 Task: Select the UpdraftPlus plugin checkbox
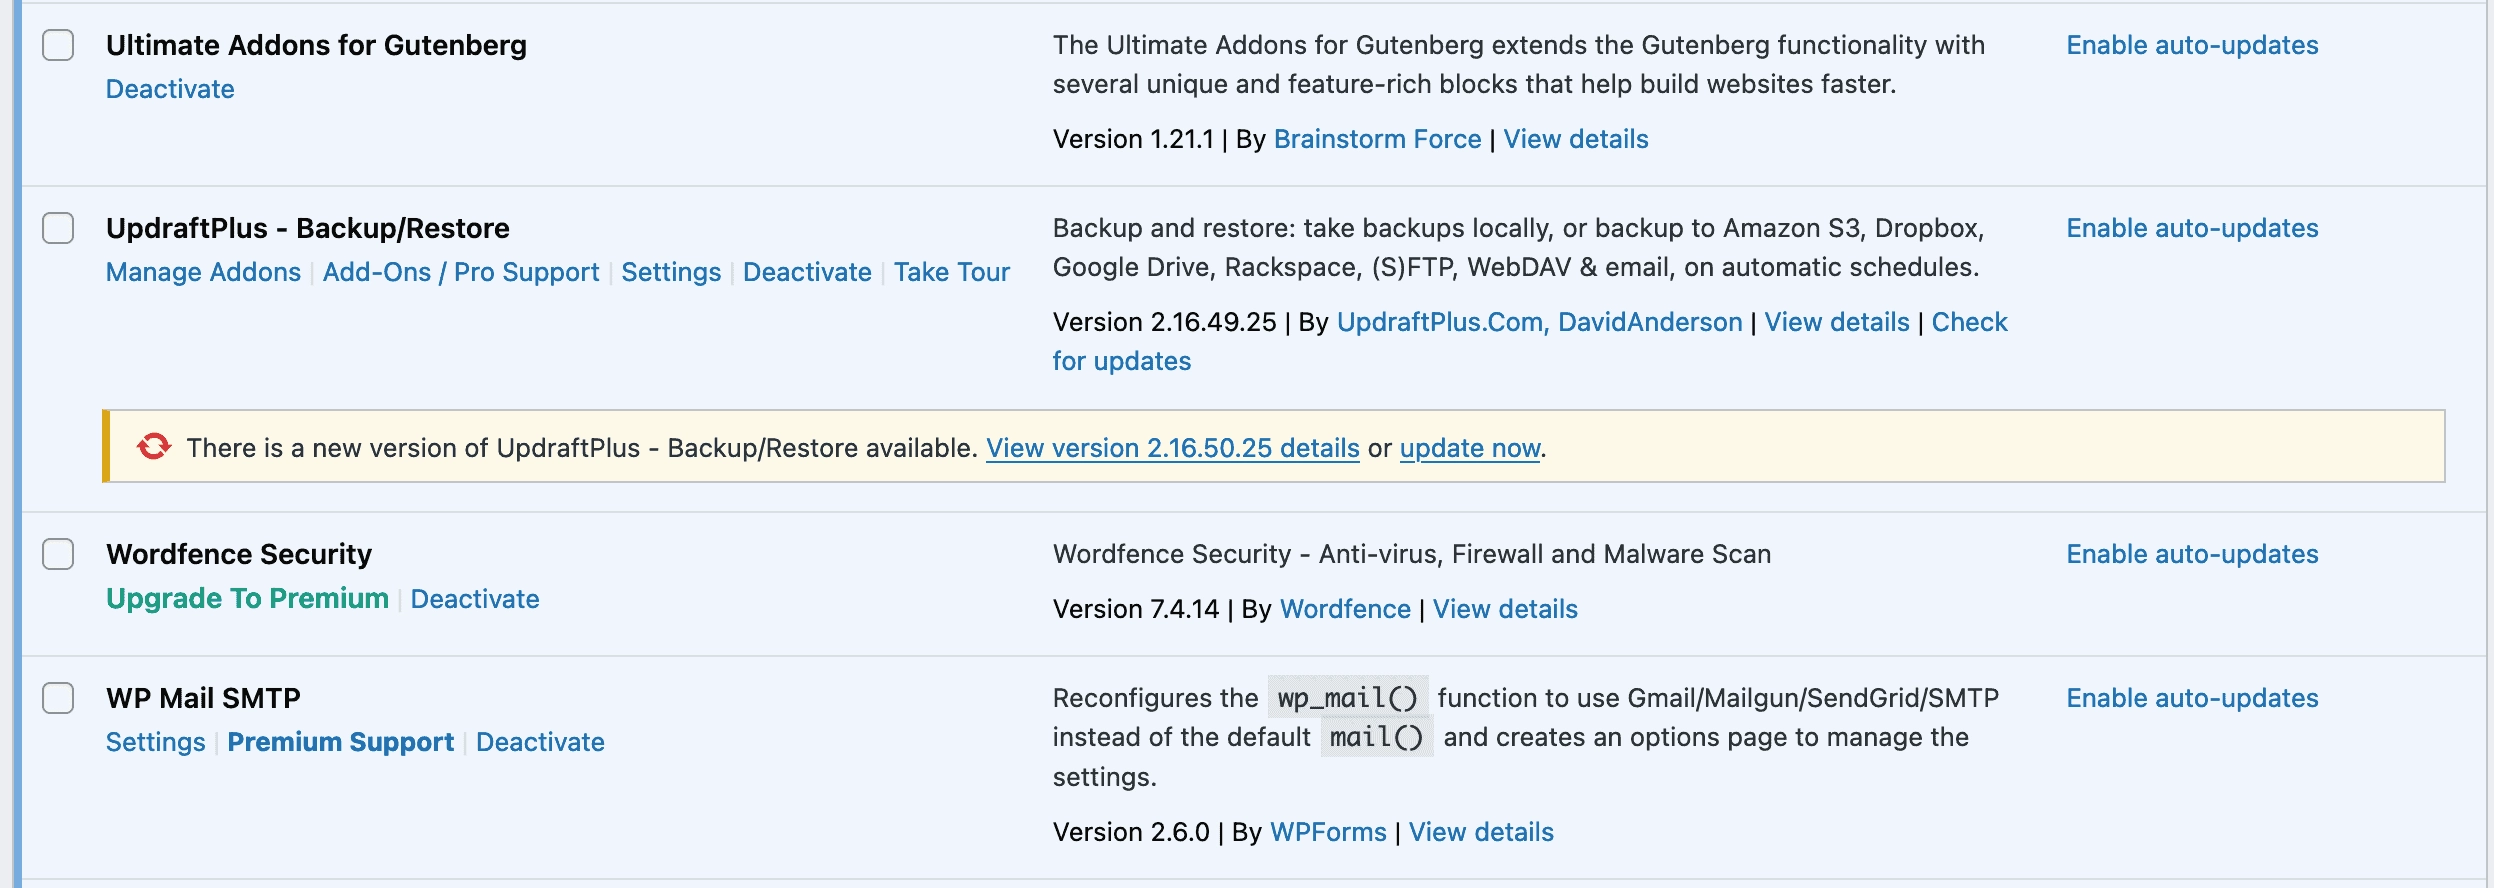click(58, 228)
